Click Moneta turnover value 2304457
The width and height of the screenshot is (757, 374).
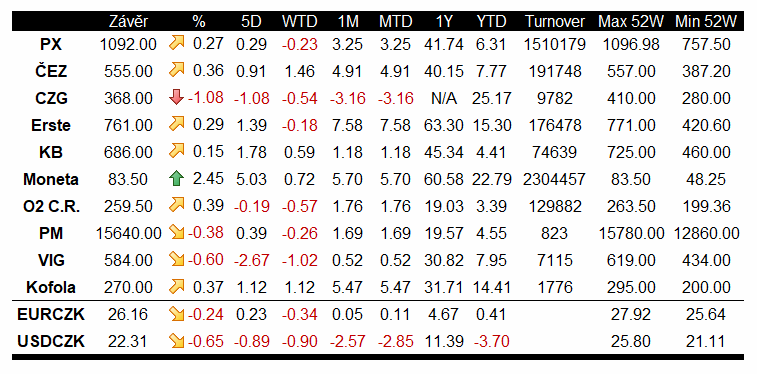[554, 180]
